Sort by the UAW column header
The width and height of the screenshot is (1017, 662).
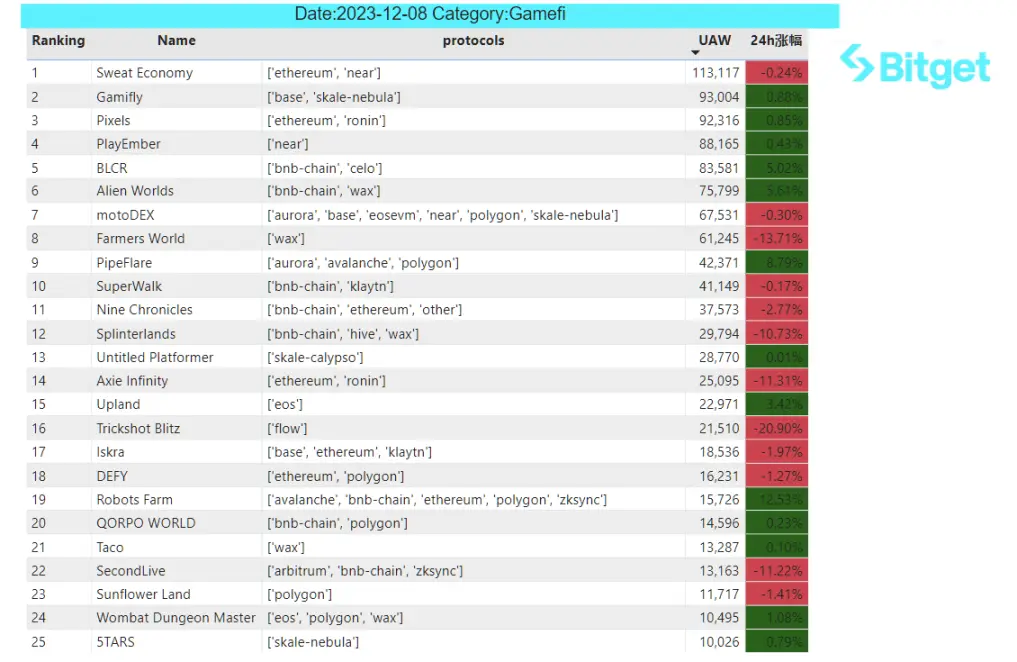[714, 40]
